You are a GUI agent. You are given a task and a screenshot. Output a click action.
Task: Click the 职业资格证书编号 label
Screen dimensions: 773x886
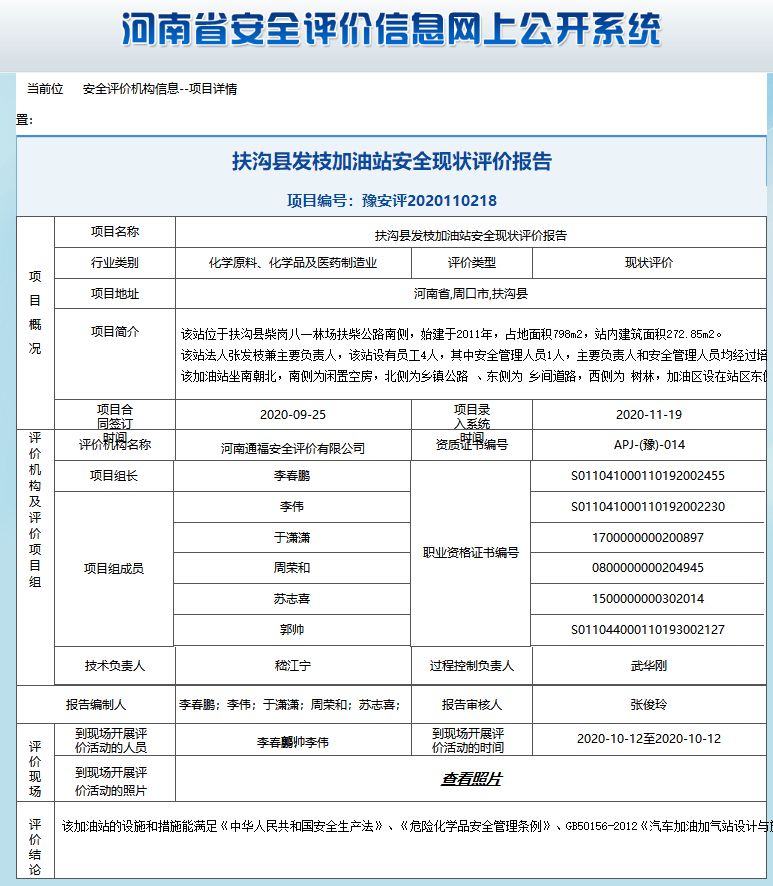coord(471,553)
